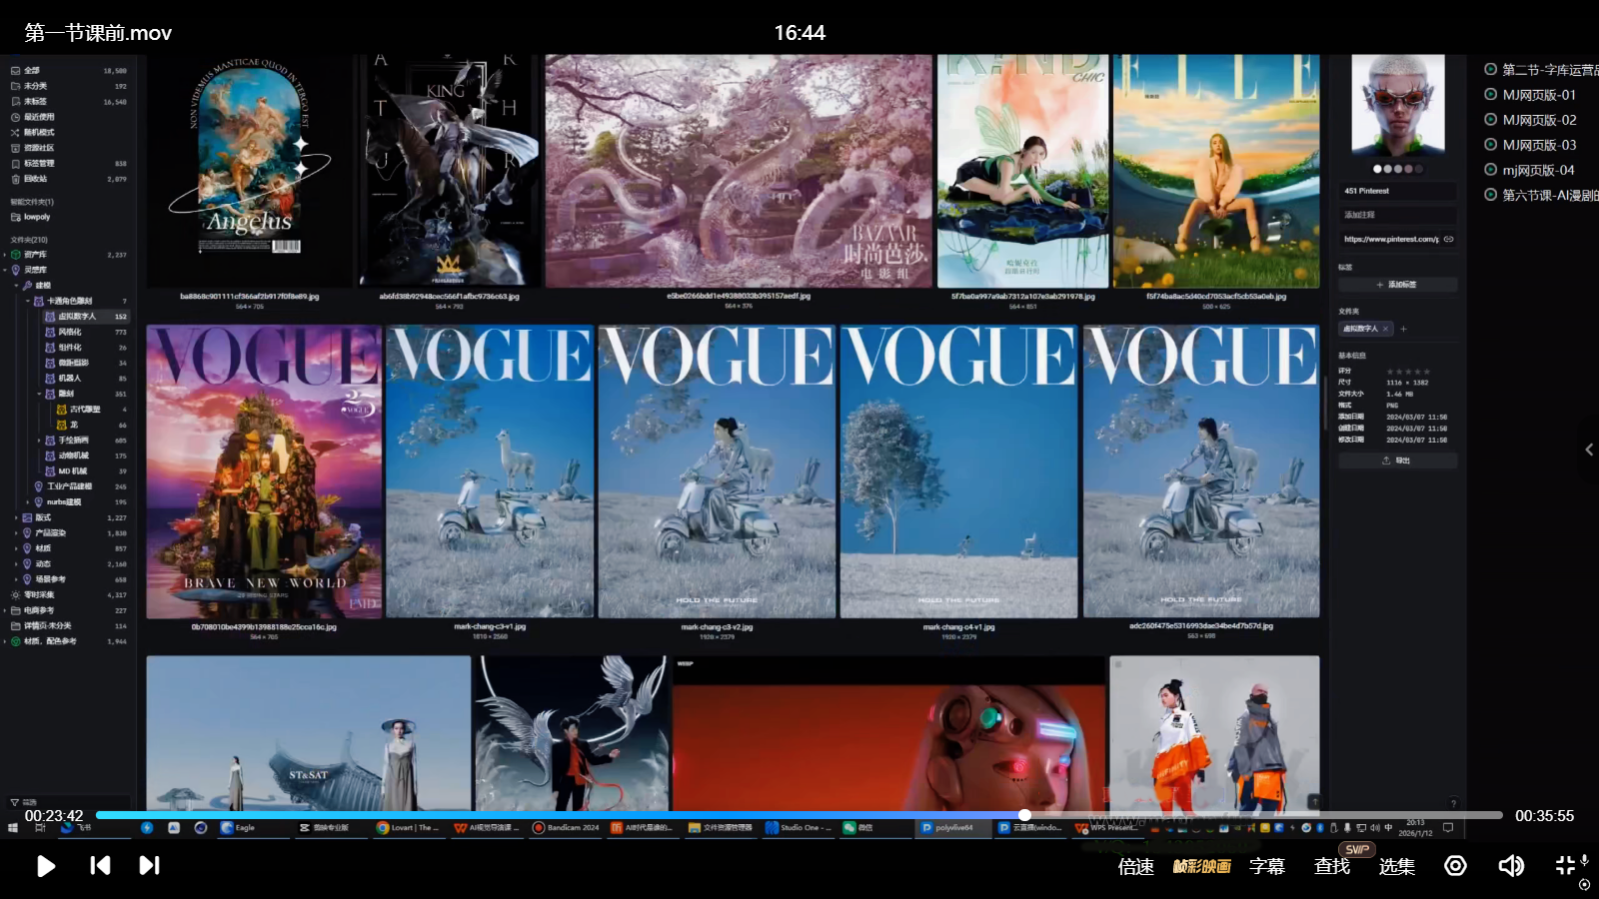
Task: Click the 添加标签 button
Action: (1397, 285)
